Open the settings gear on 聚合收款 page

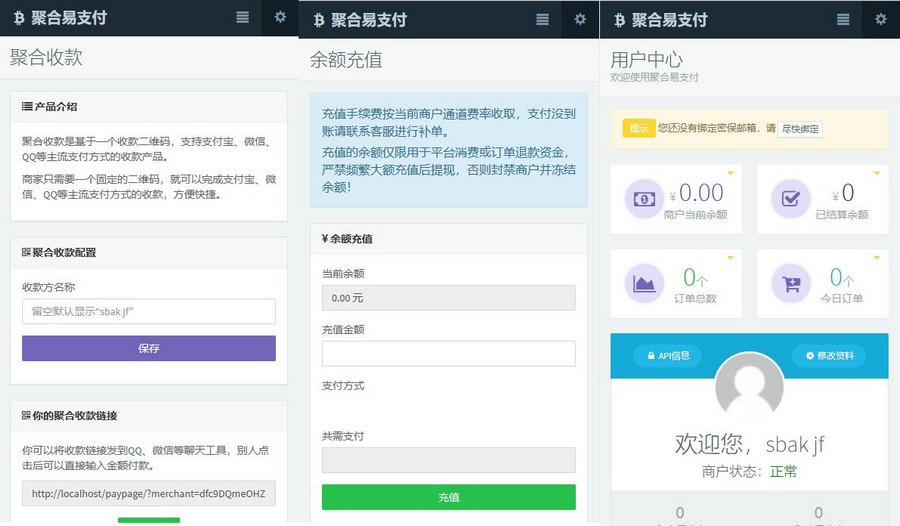click(x=280, y=18)
